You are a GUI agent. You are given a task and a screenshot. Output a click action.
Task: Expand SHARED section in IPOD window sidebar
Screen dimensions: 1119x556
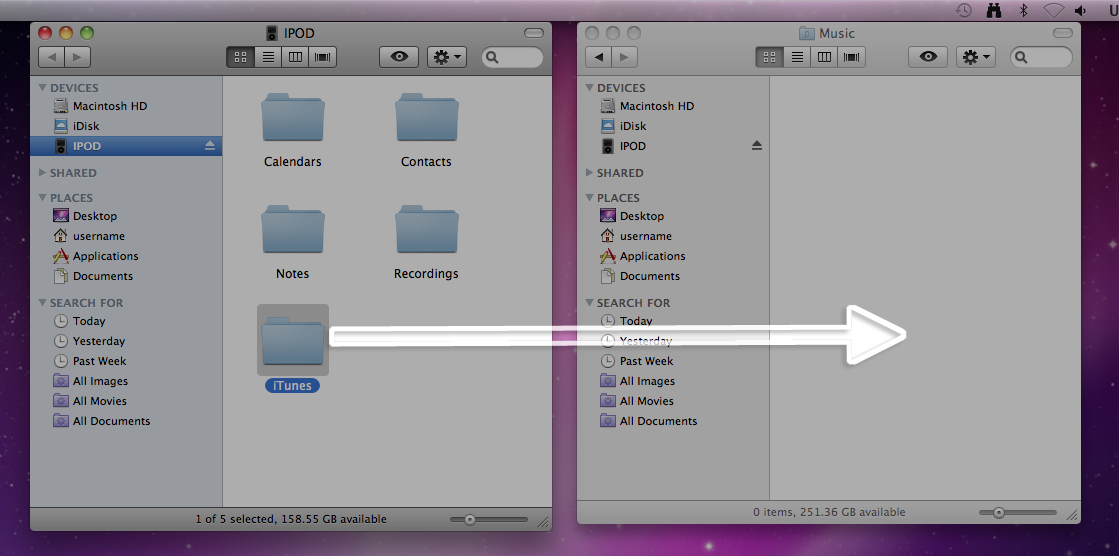click(x=43, y=173)
